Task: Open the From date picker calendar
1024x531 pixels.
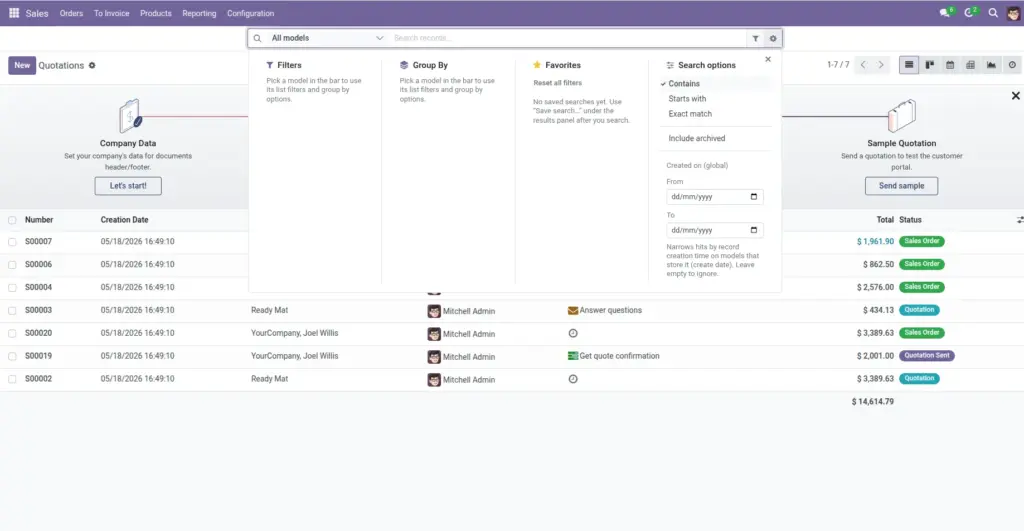Action: [754, 197]
